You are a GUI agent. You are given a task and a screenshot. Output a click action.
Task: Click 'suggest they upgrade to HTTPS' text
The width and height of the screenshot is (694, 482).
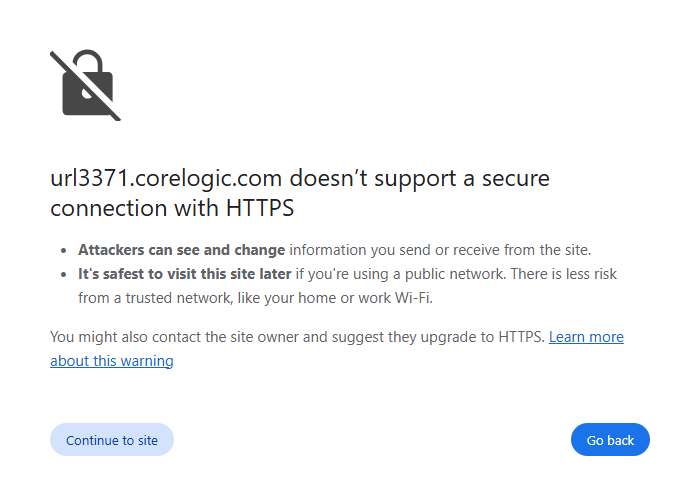tap(438, 337)
